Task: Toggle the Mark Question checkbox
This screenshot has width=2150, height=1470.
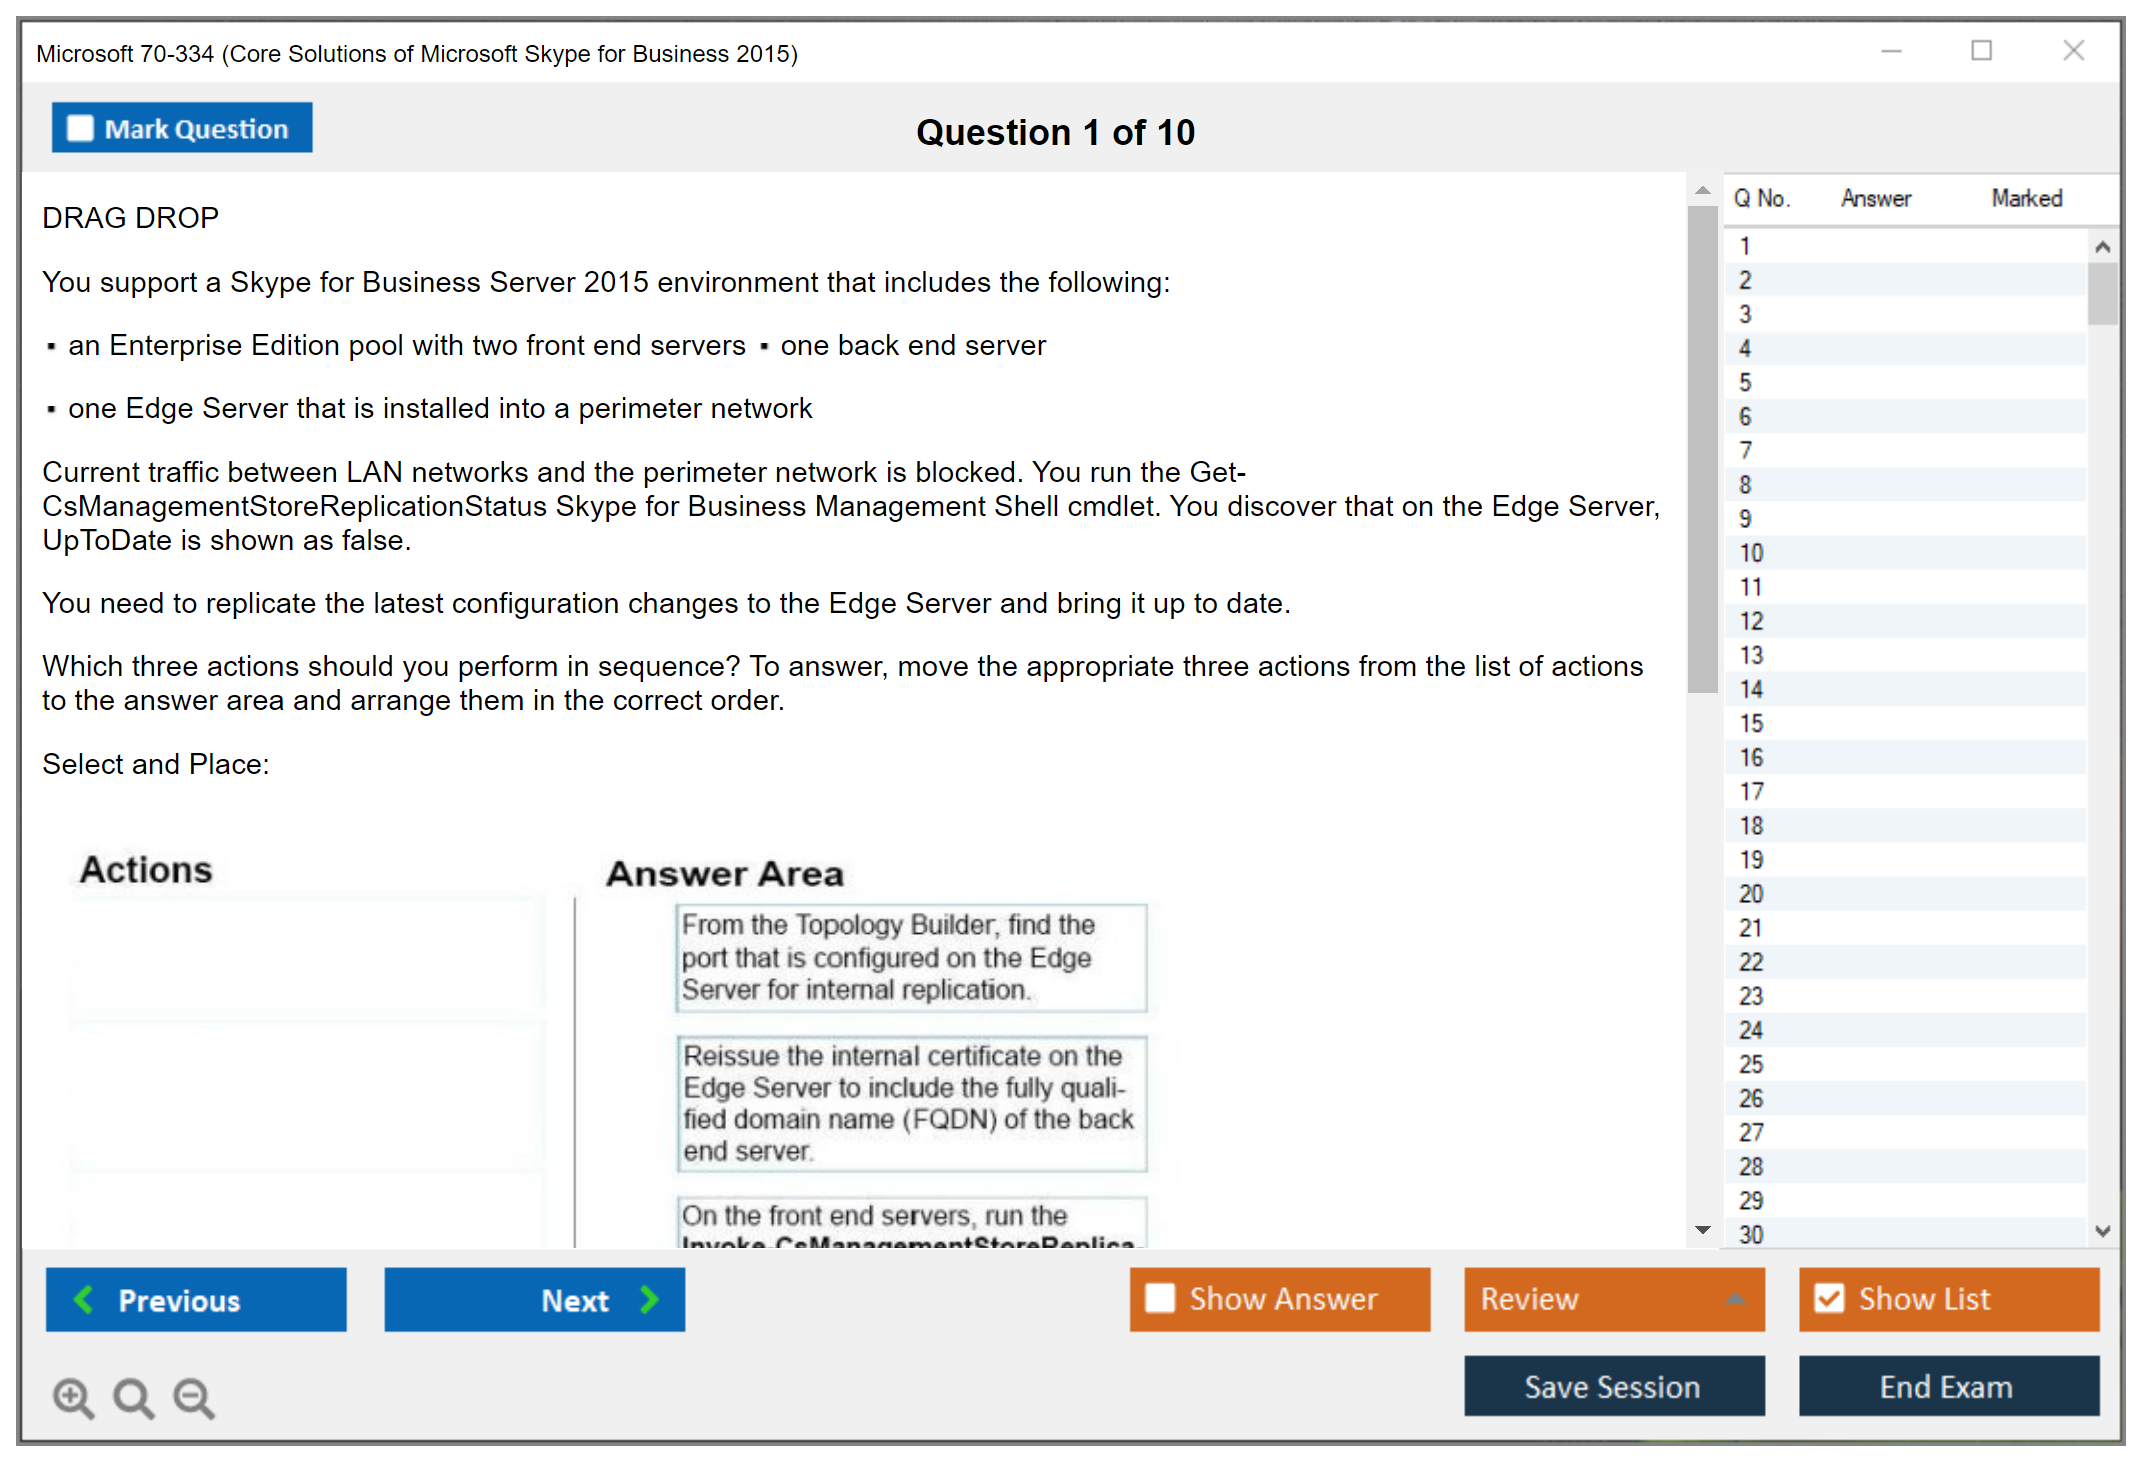Action: tap(80, 129)
